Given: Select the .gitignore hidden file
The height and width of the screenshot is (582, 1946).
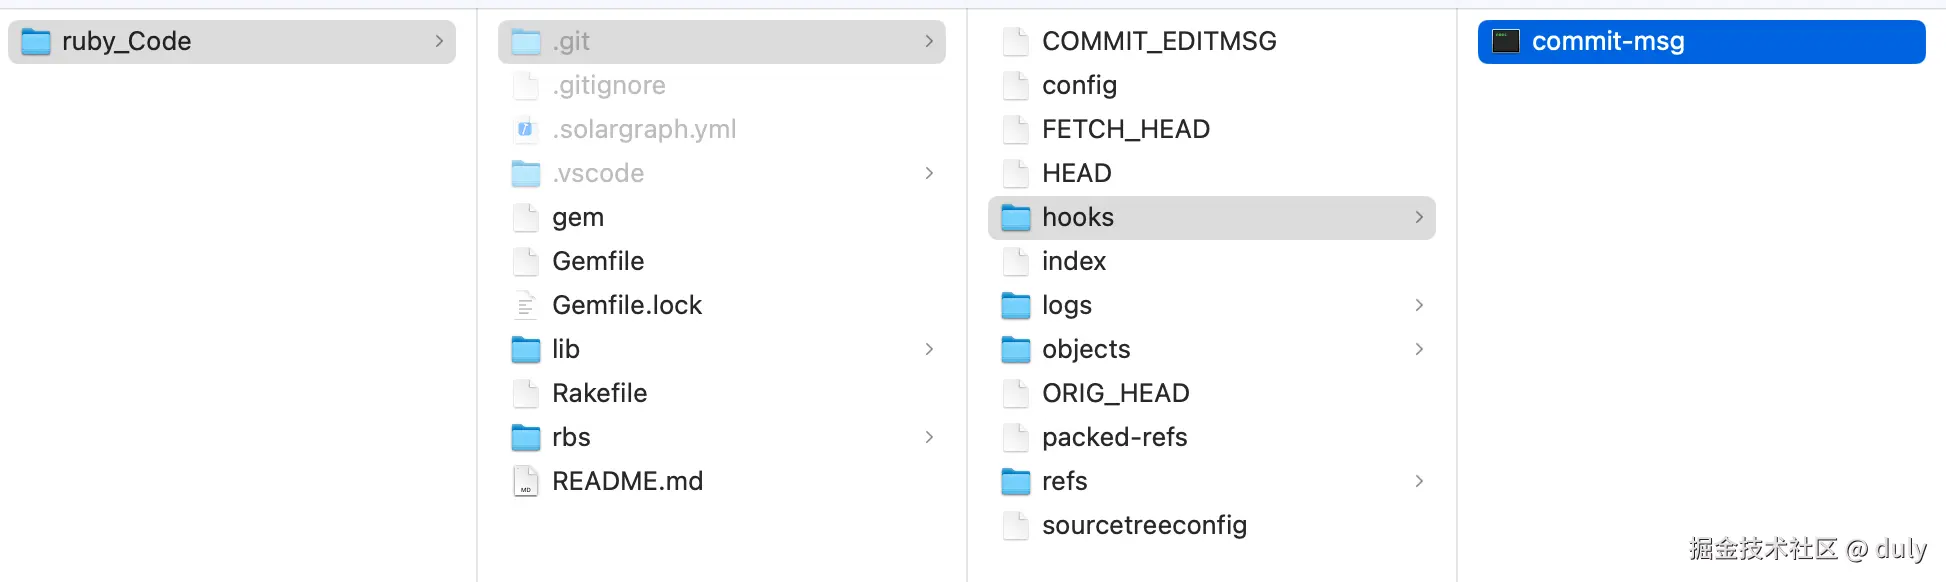Looking at the screenshot, I should click(608, 85).
